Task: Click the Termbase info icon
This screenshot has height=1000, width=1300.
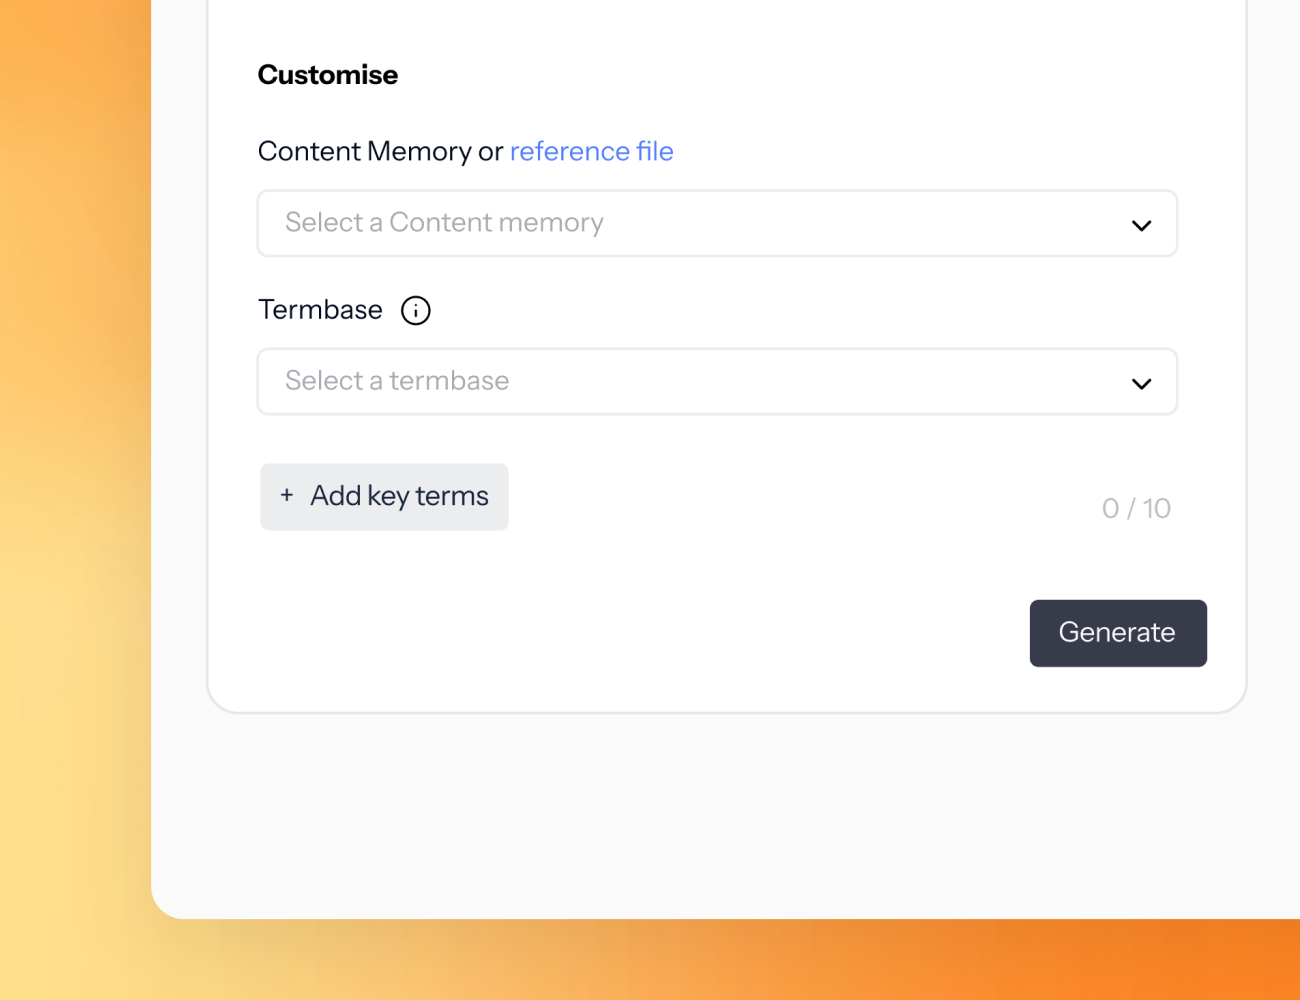Action: coord(416,311)
